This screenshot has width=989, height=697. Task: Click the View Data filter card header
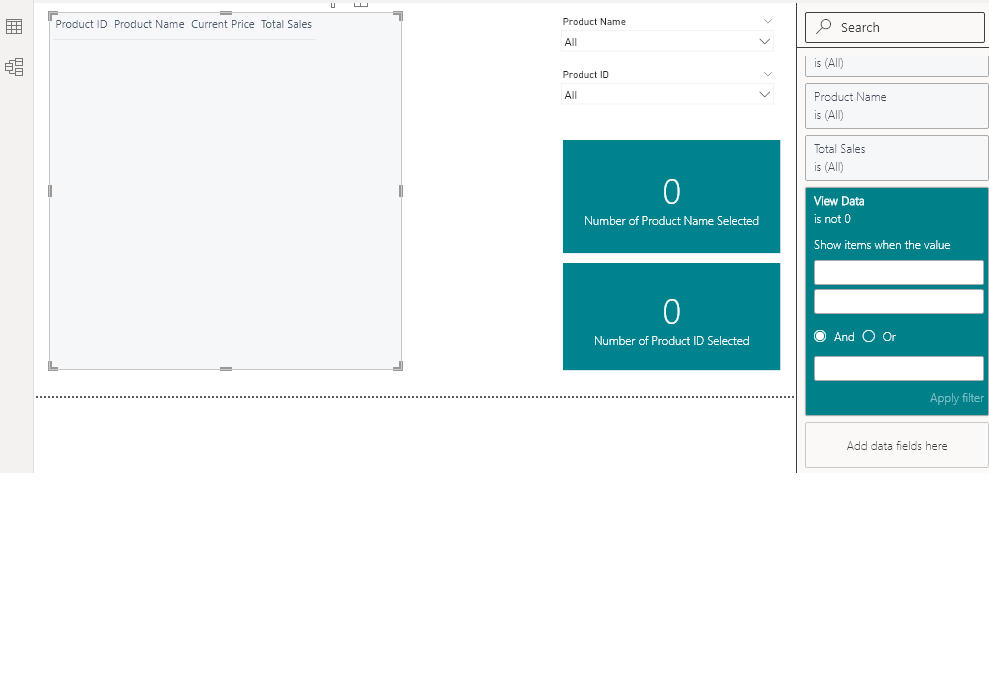pos(838,201)
